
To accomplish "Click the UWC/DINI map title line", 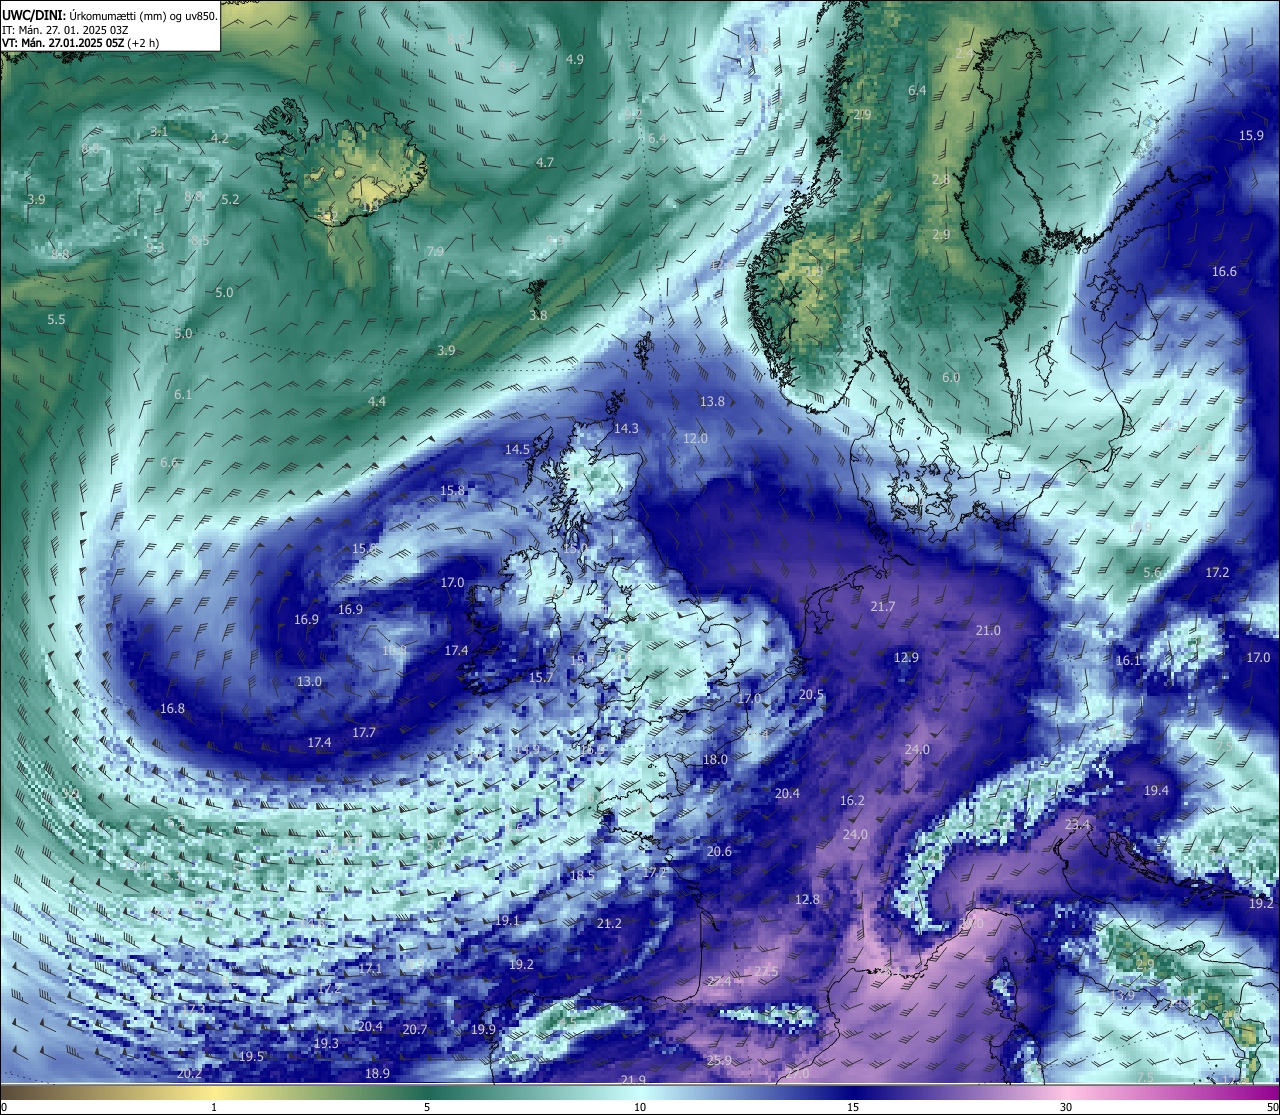I will point(109,16).
